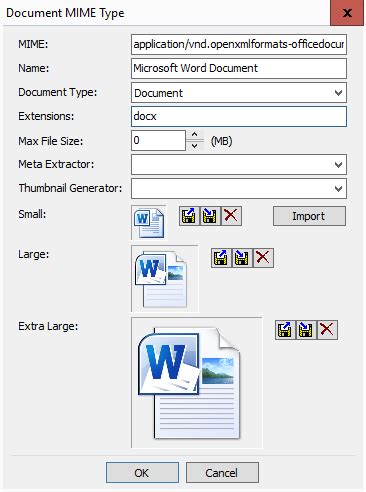Viewport: 366px width, 492px height.
Task: Delete the Small icon
Action: pos(231,216)
